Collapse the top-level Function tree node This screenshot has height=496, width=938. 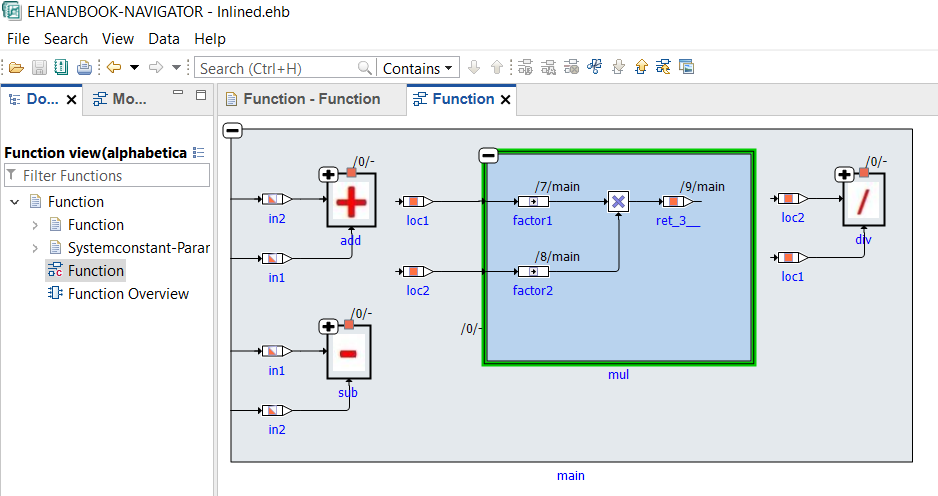[15, 202]
